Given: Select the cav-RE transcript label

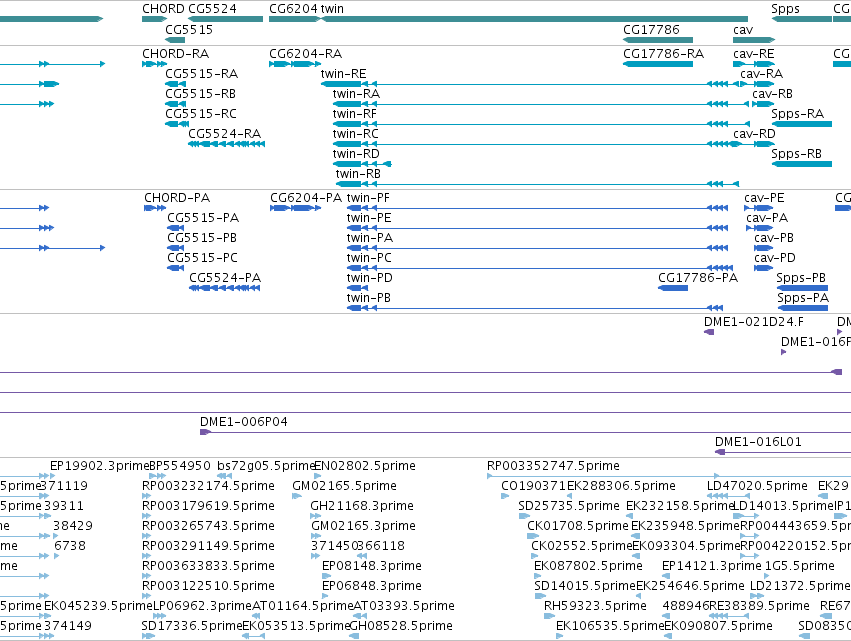Looking at the screenshot, I should [754, 54].
